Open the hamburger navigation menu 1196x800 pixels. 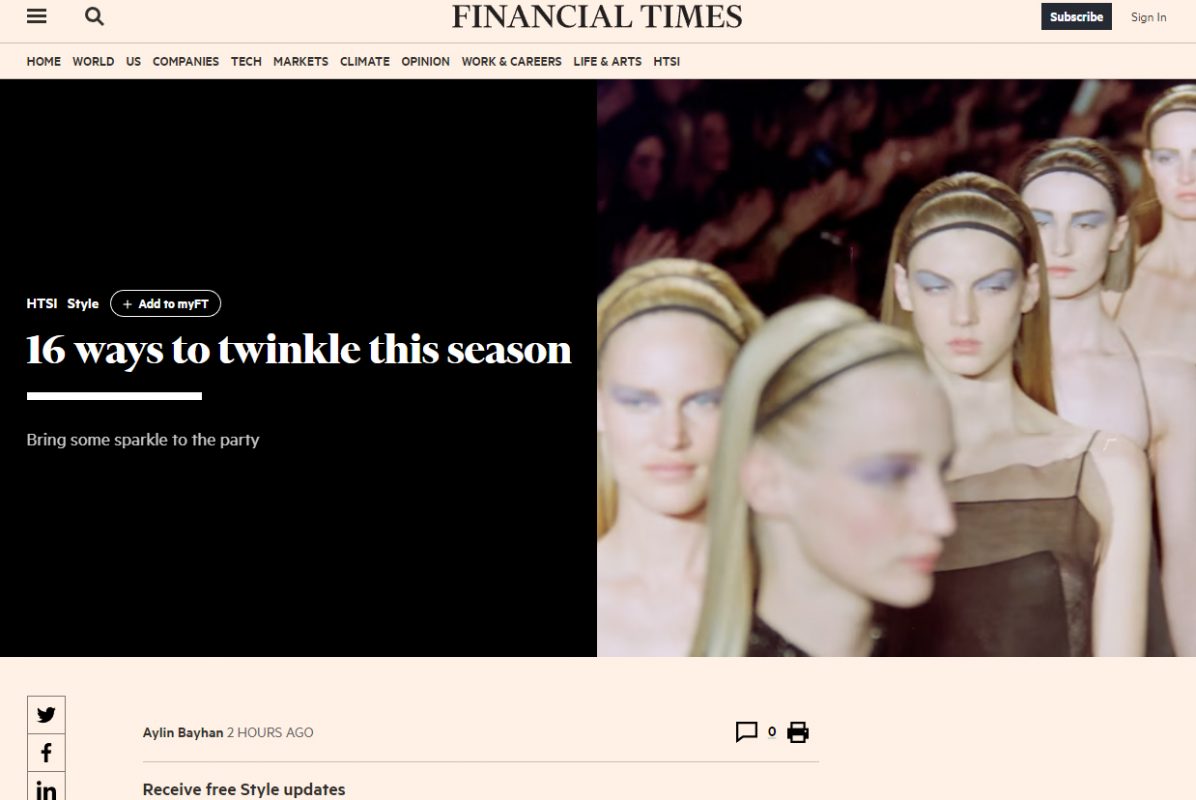point(37,16)
